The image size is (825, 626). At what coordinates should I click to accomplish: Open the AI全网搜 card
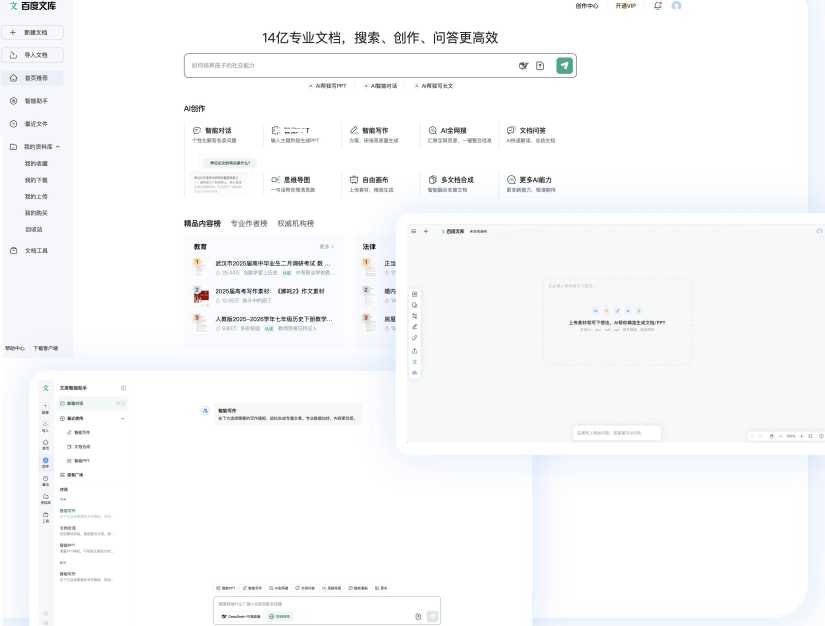[x=459, y=135]
